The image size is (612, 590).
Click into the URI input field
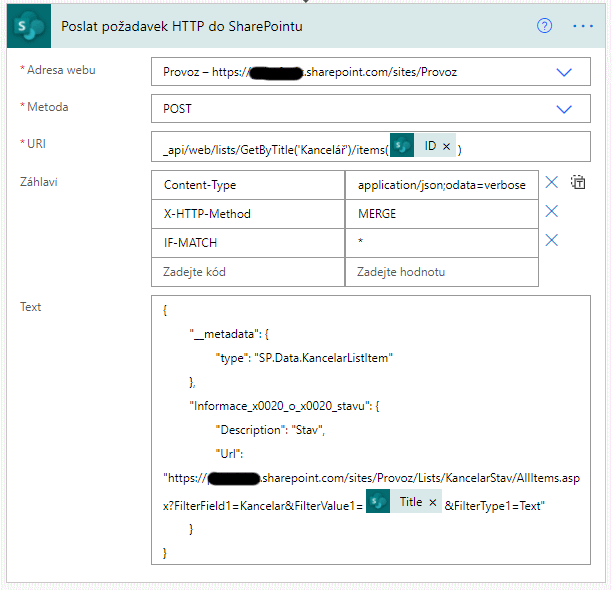point(371,147)
